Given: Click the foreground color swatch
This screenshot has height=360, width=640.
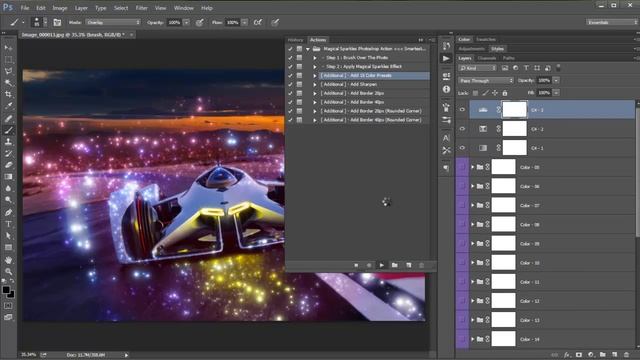Looking at the screenshot, I should point(6,290).
